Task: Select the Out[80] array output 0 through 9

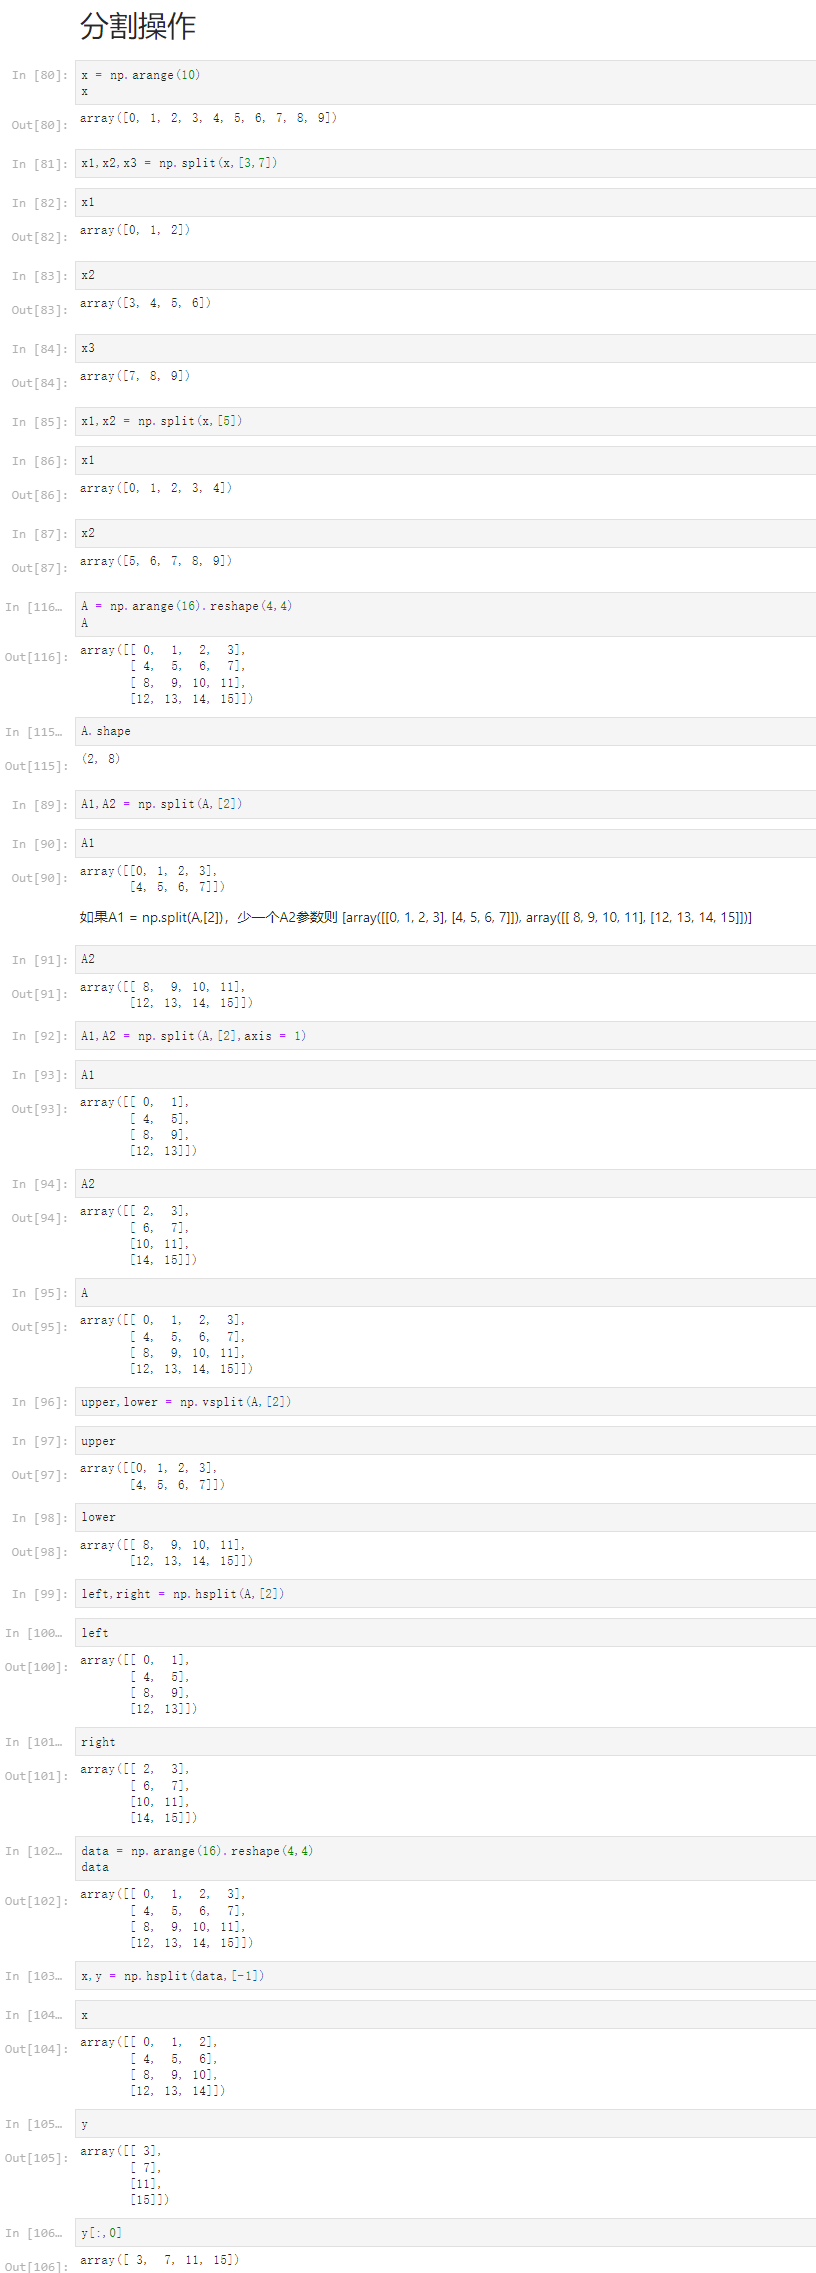Action: pyautogui.click(x=208, y=118)
